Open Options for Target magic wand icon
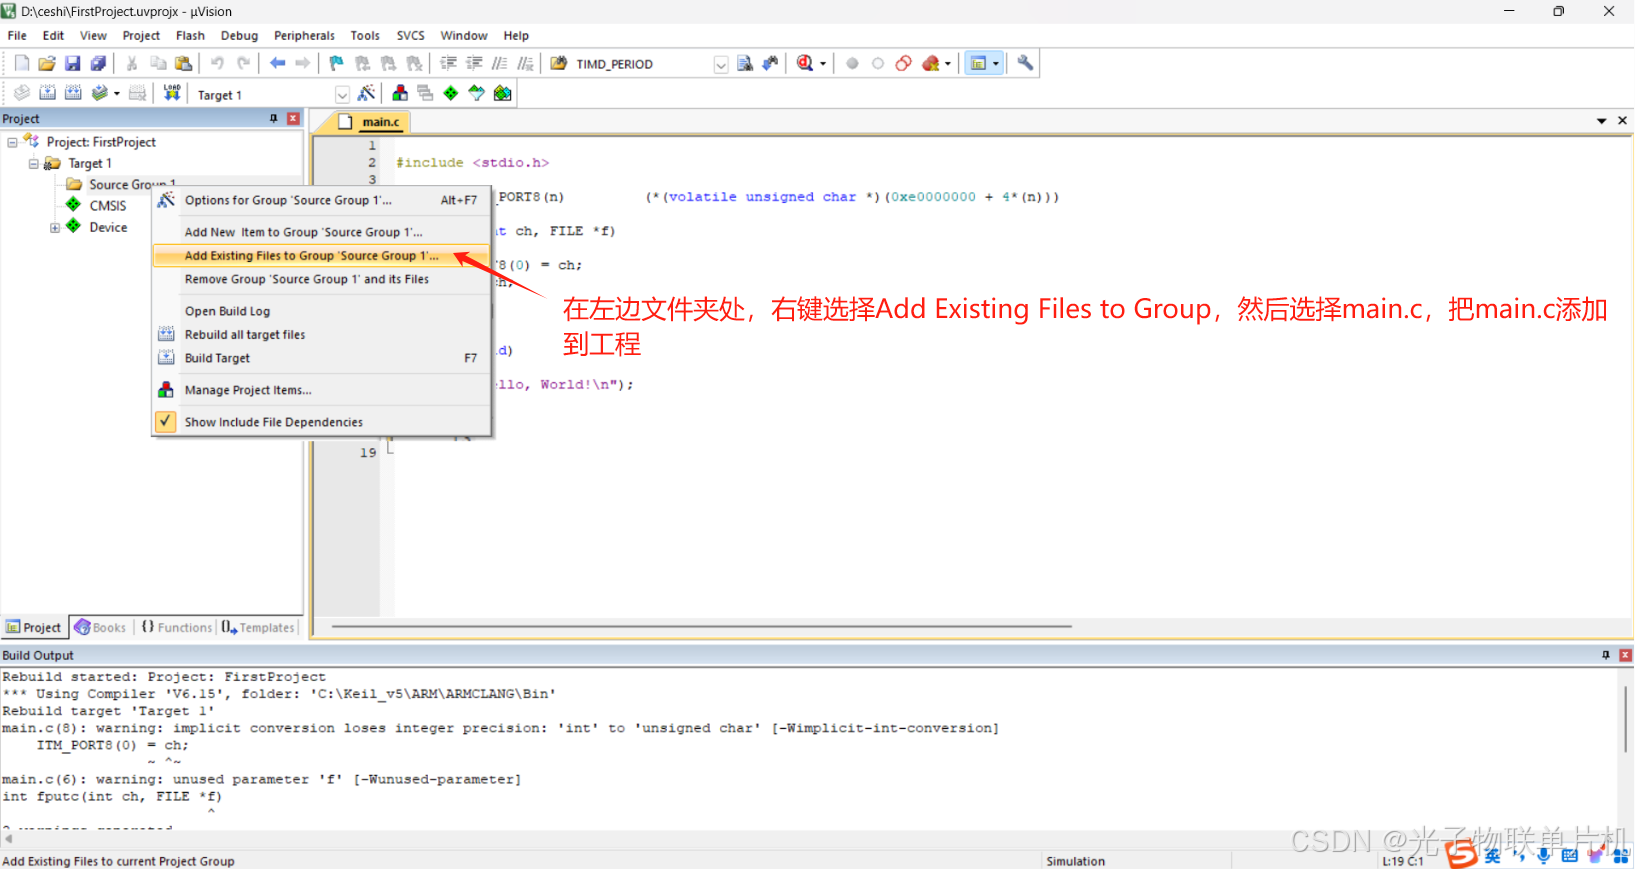The image size is (1635, 869). click(x=367, y=93)
